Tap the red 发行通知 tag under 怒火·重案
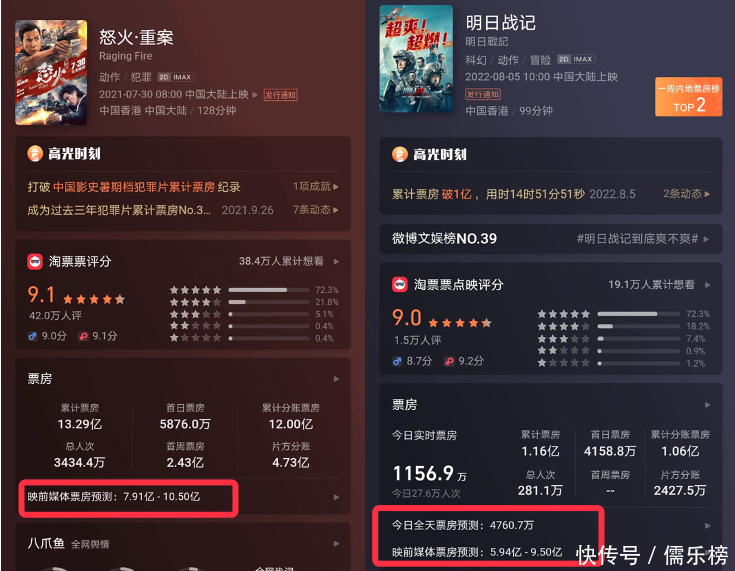This screenshot has width=735, height=571. (x=280, y=95)
